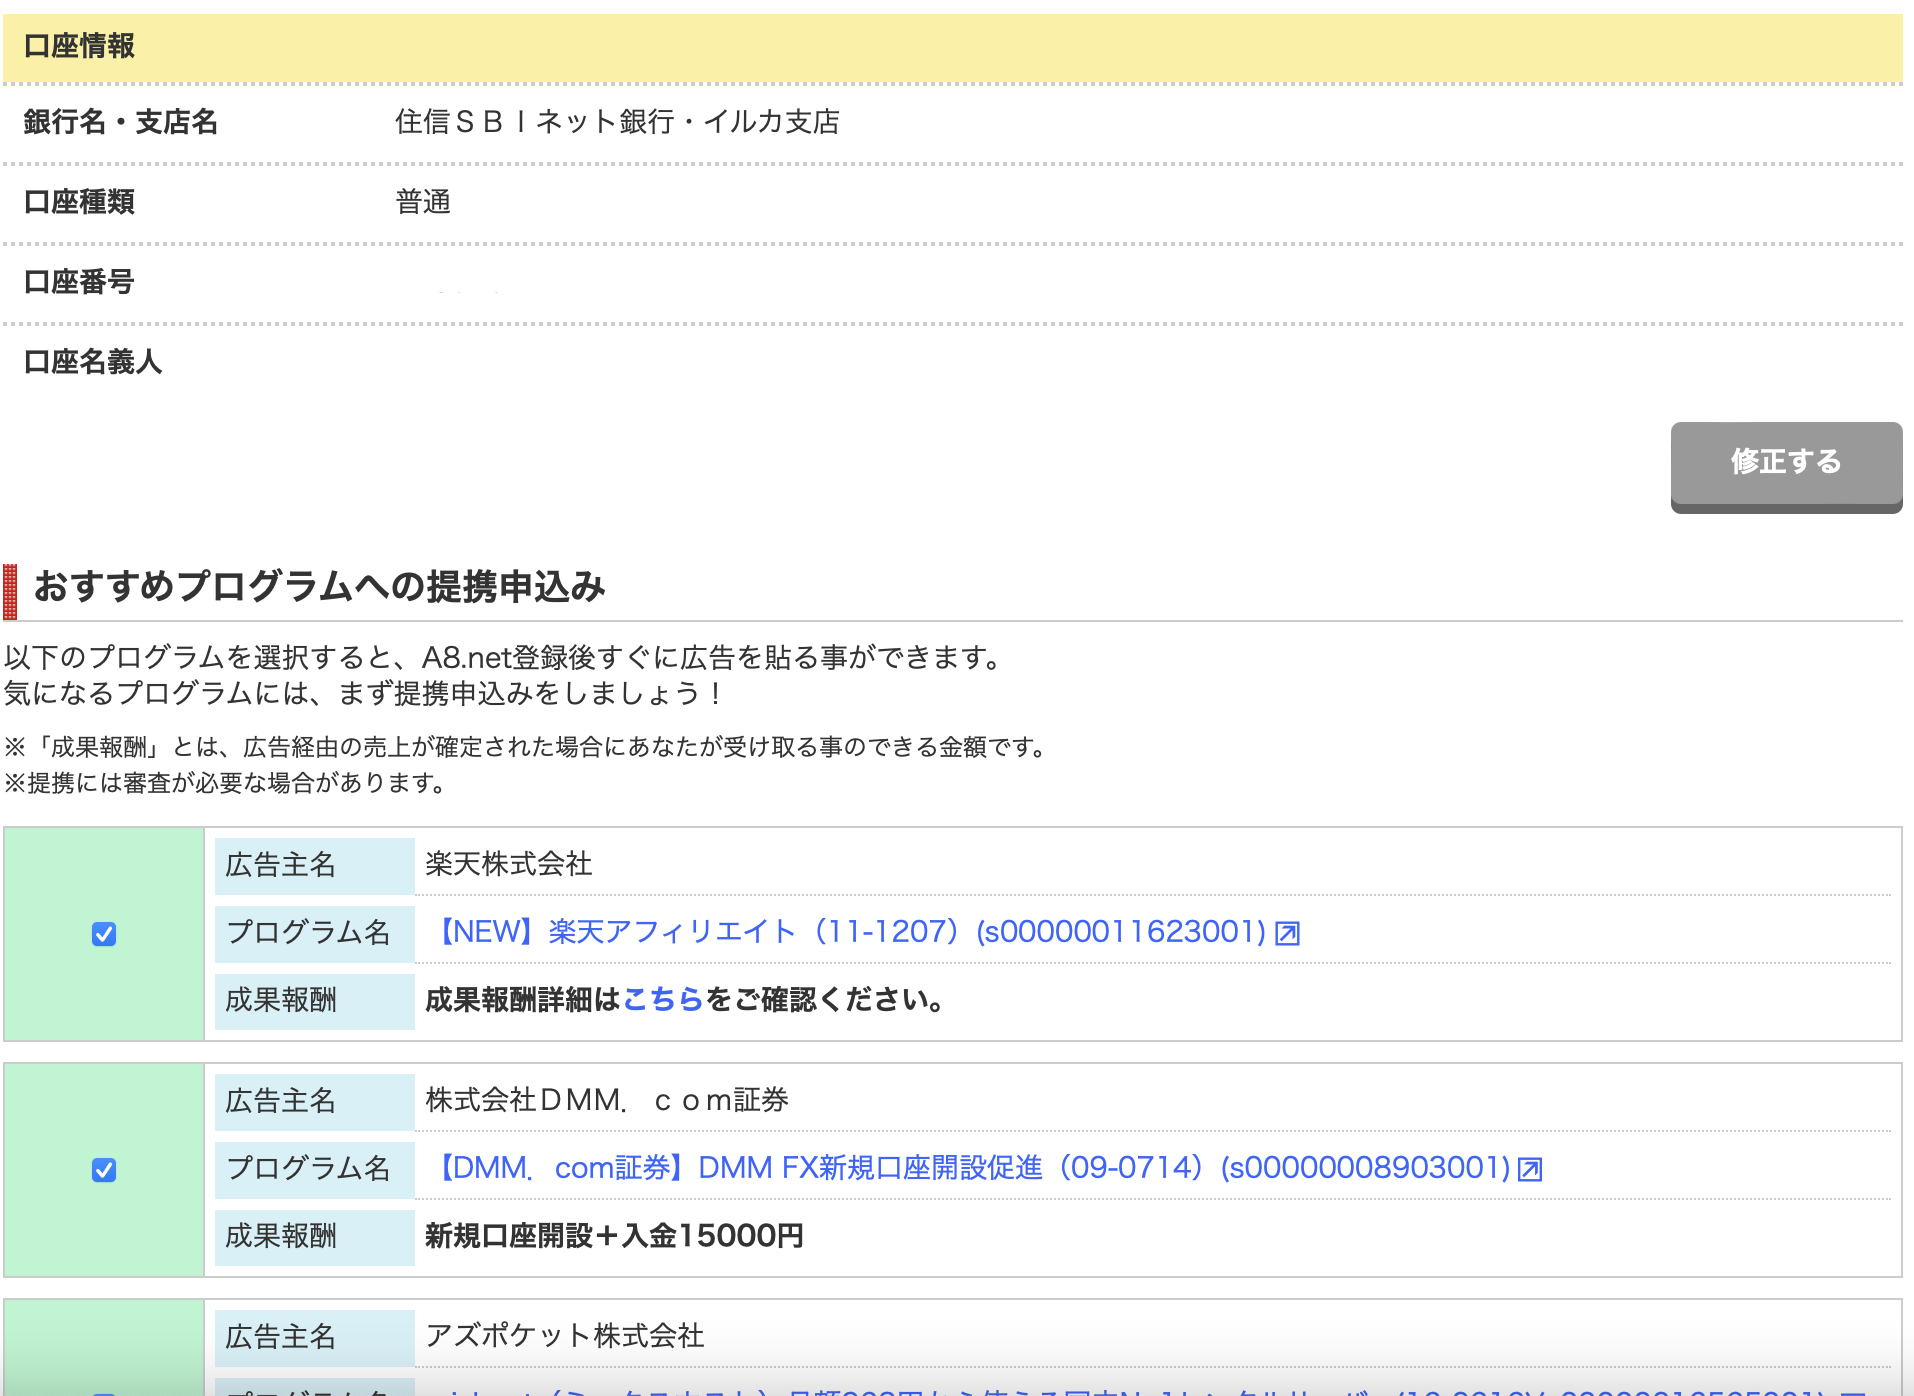Screen dimensions: 1914x1396
Task: Click the advertiser name 楽天株式会社
Action: [509, 864]
